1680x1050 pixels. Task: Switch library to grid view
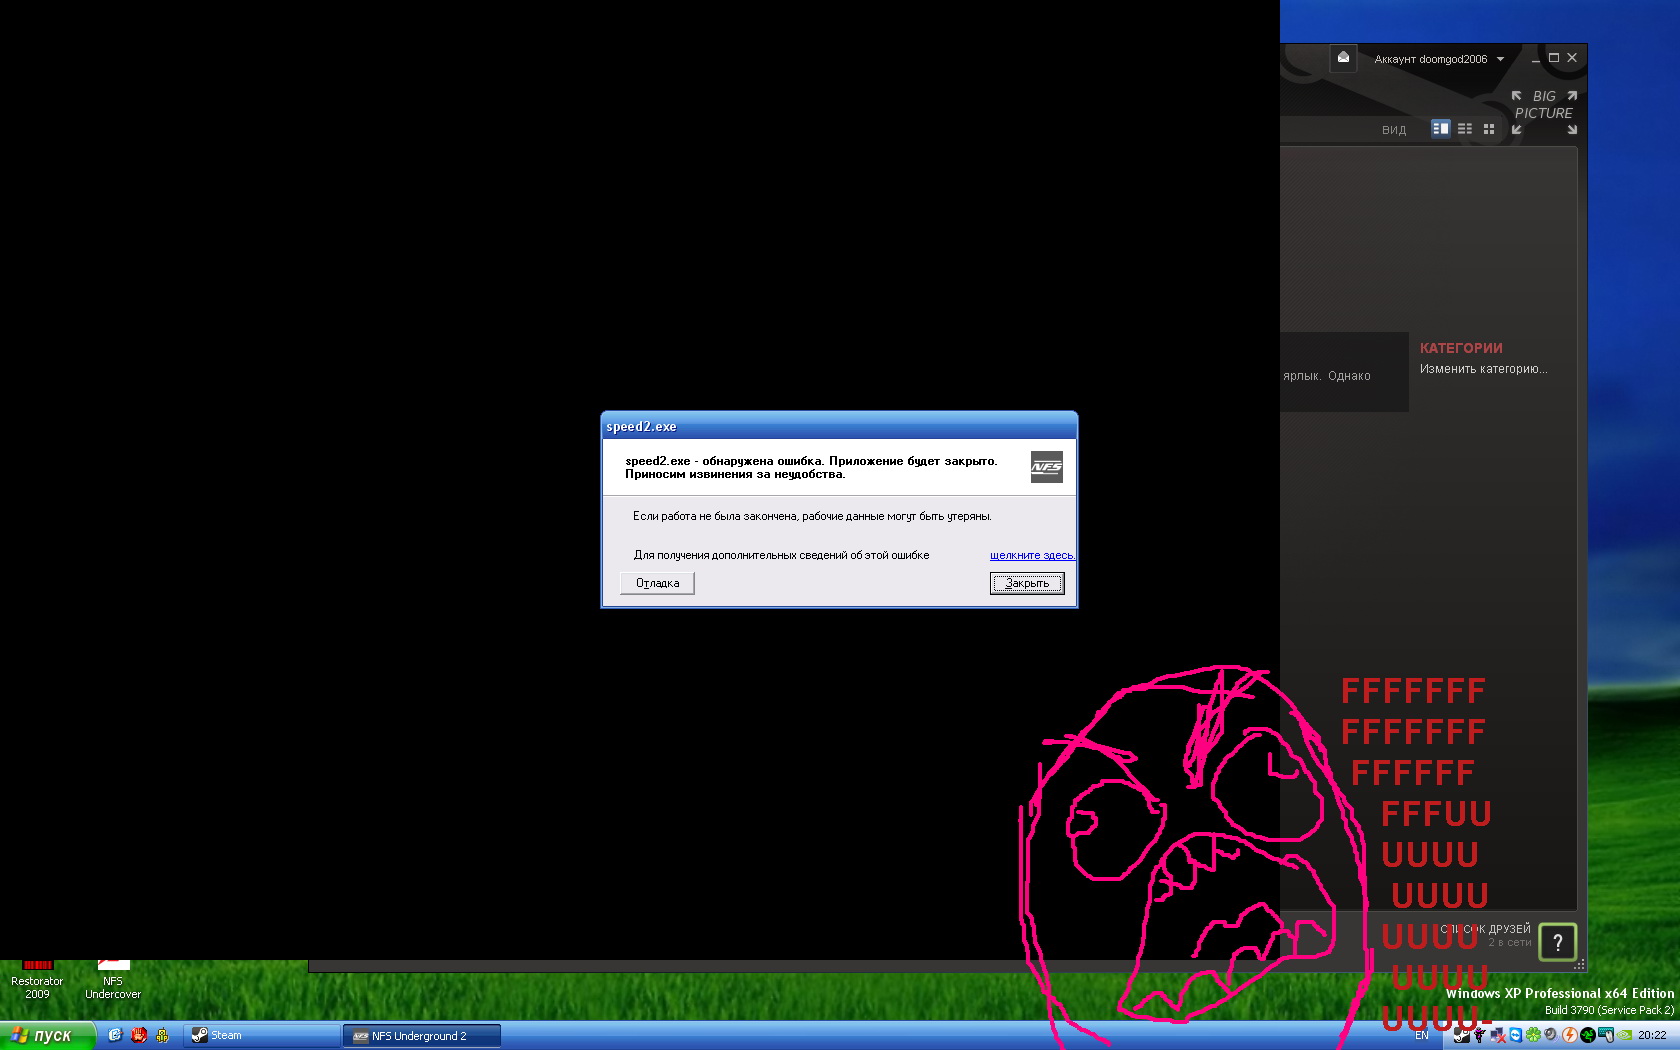(1489, 129)
